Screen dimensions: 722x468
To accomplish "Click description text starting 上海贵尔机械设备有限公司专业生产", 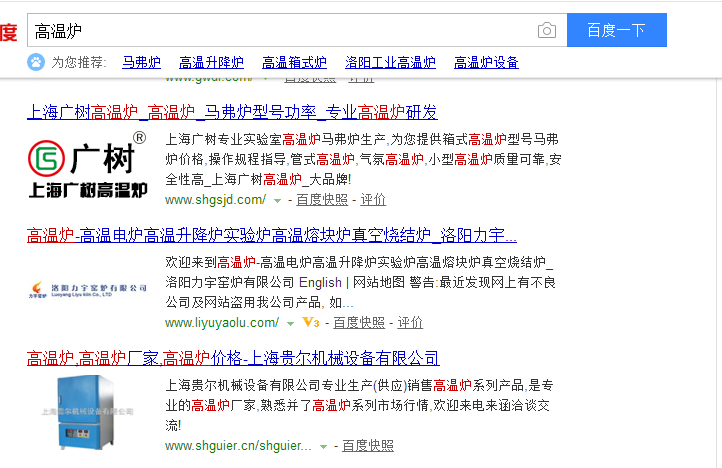I will coord(359,405).
